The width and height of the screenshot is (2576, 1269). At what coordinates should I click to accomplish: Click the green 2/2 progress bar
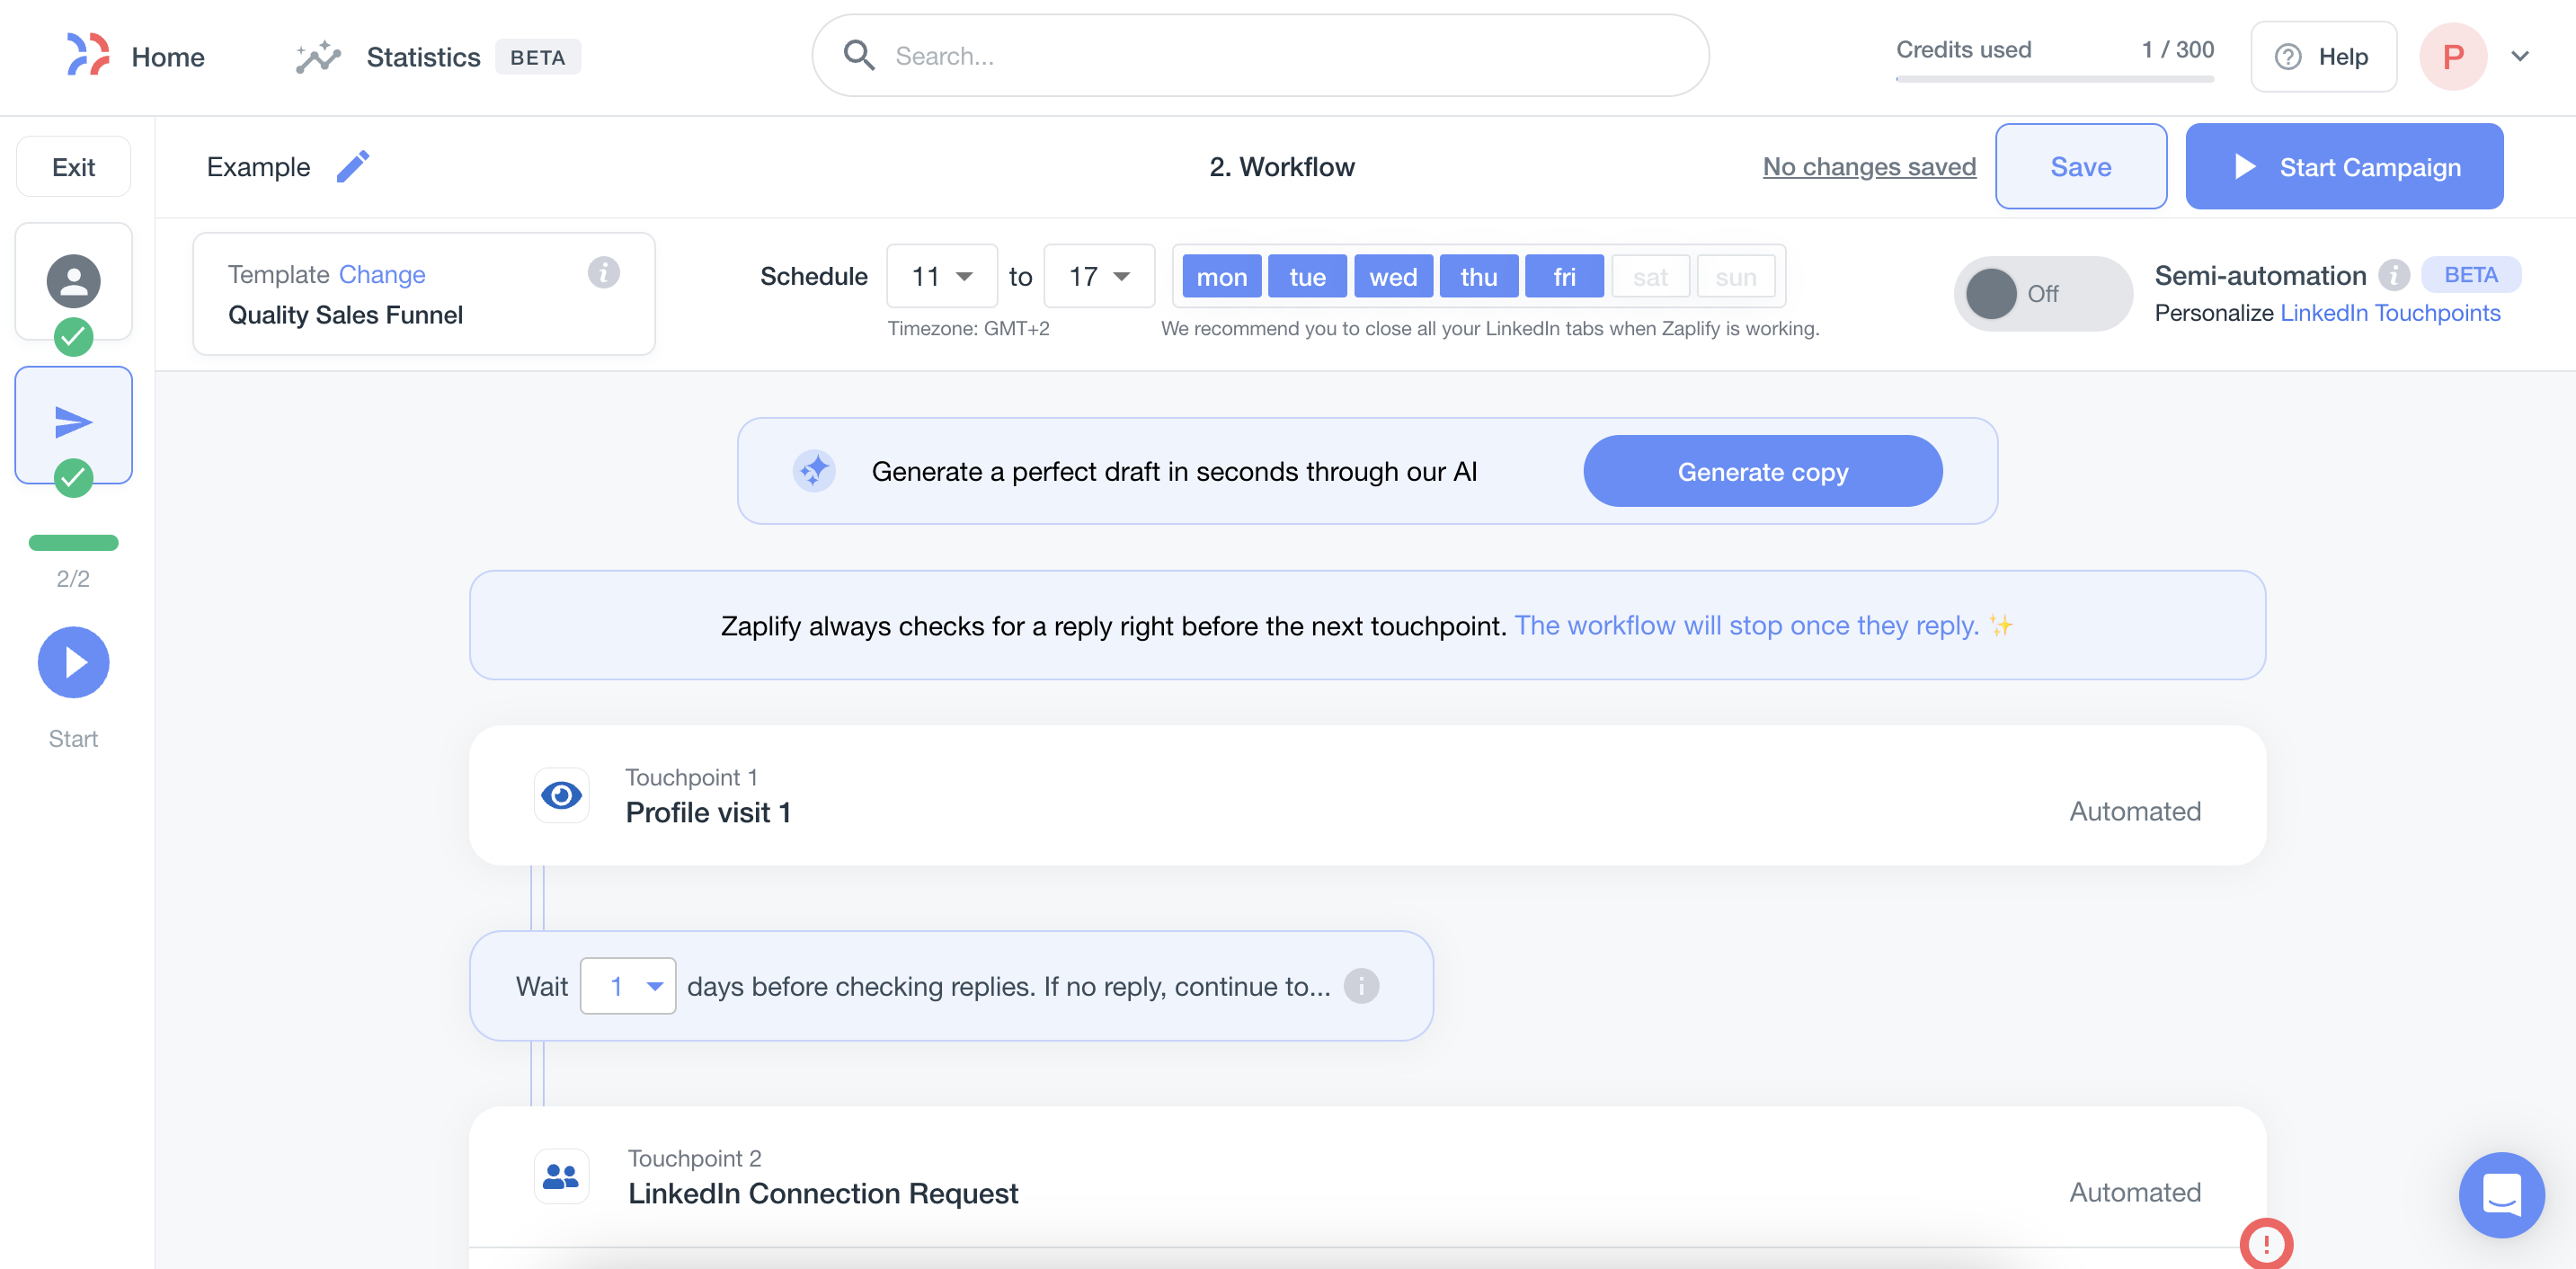point(74,543)
